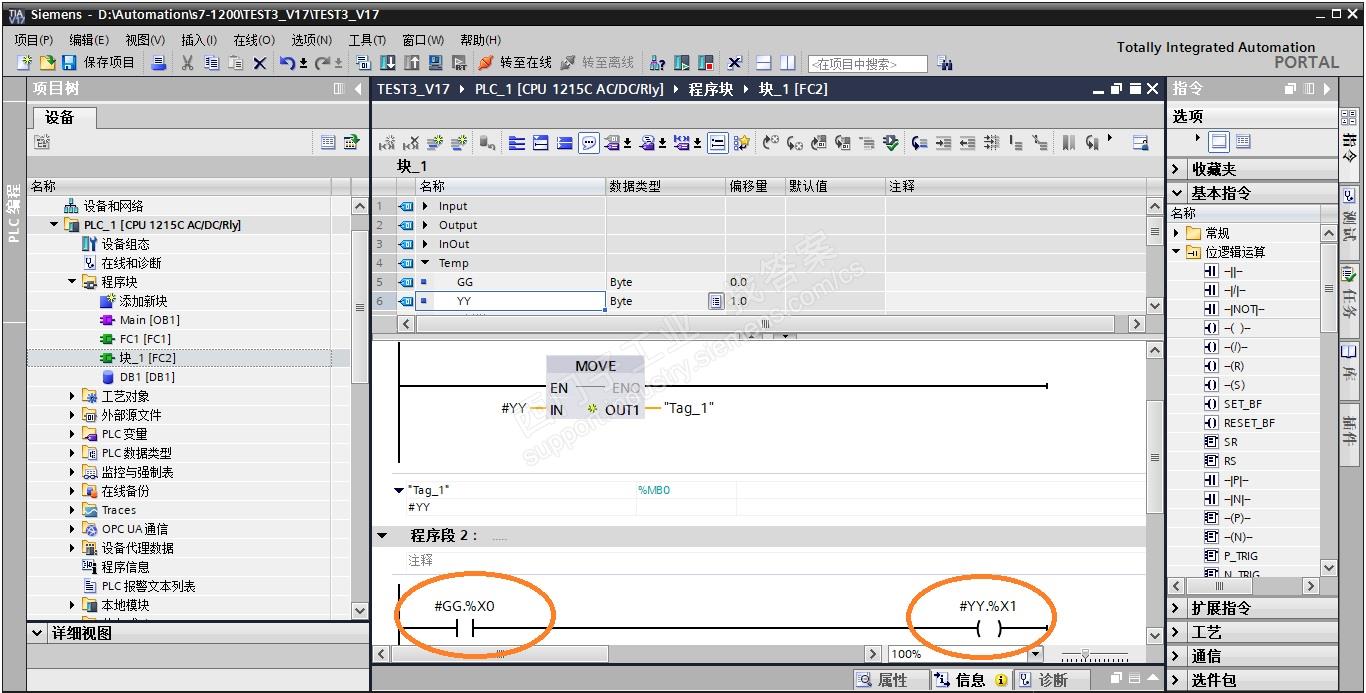Click the 保存项目 button

[x=98, y=63]
